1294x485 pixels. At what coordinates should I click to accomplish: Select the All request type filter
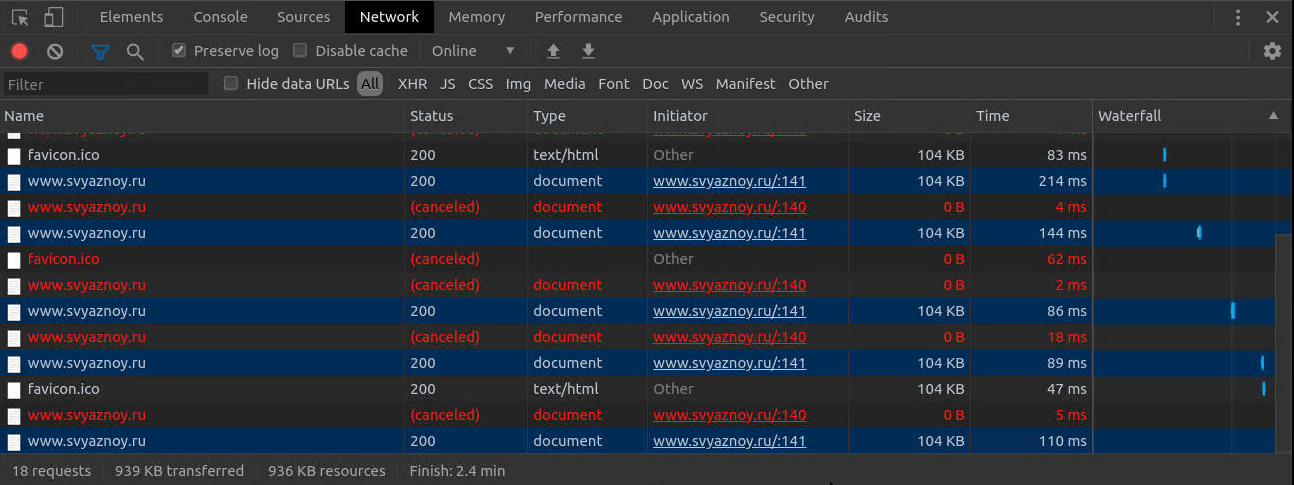point(371,84)
